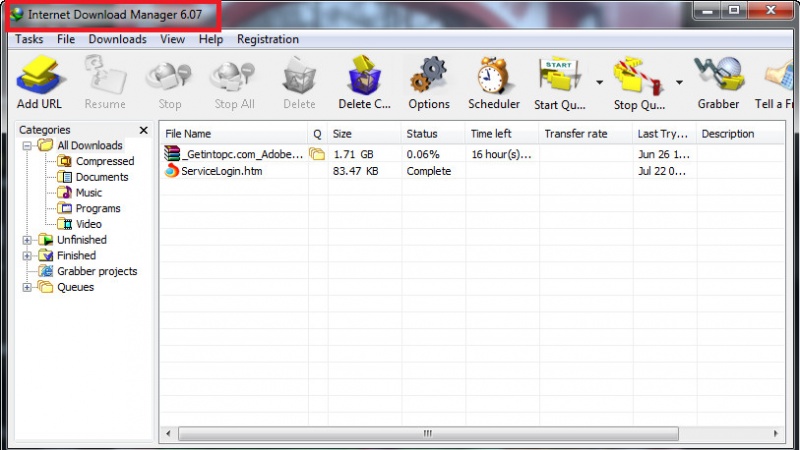This screenshot has width=800, height=450.
Task: Click the IDM title bar icon
Action: [17, 14]
